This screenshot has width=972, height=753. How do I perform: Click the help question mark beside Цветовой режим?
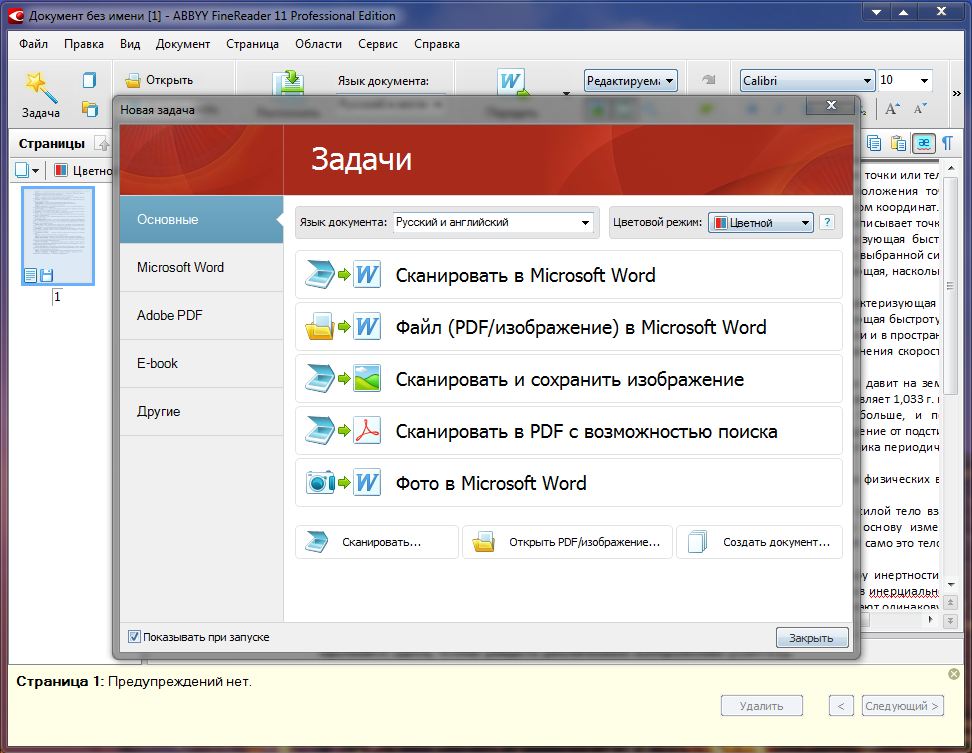coord(826,222)
